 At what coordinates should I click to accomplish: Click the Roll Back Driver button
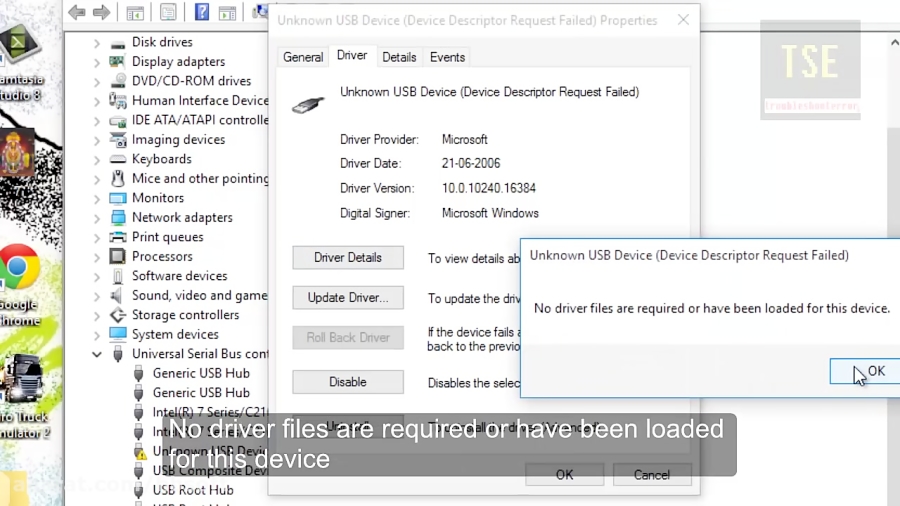(348, 337)
